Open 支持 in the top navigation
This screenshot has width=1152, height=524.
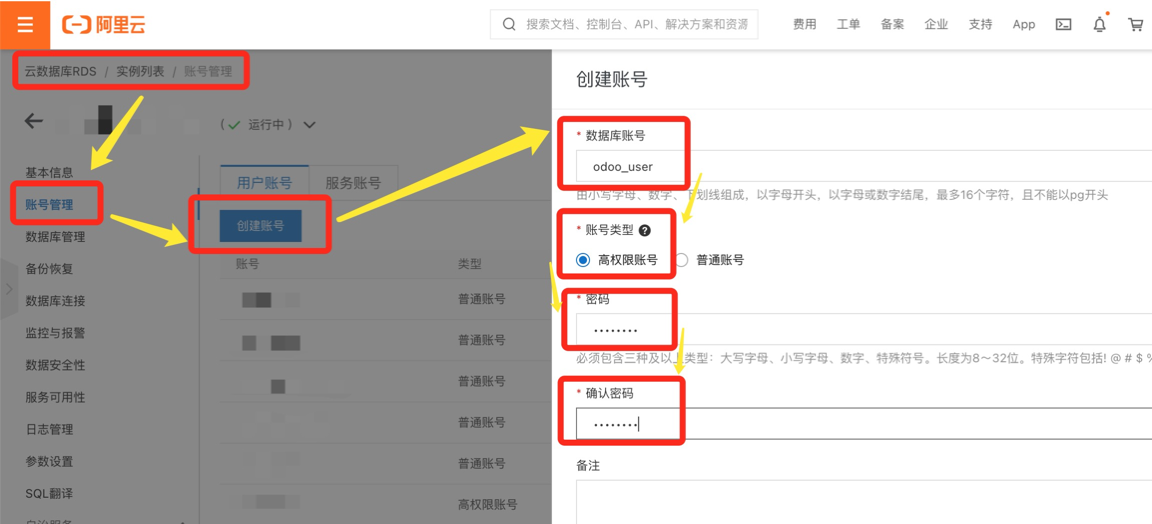[980, 24]
